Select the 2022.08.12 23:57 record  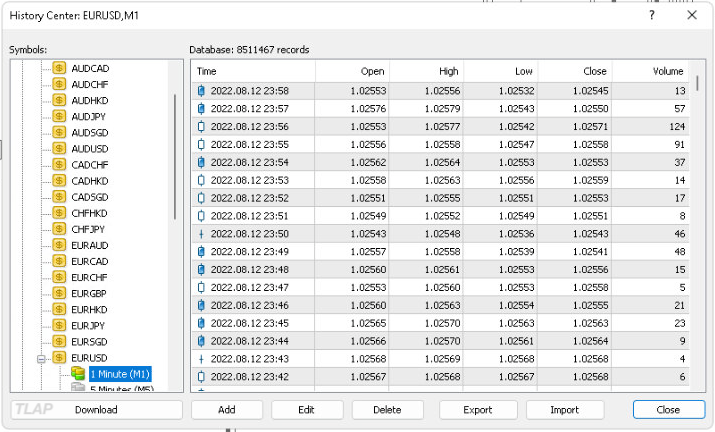tap(440, 109)
